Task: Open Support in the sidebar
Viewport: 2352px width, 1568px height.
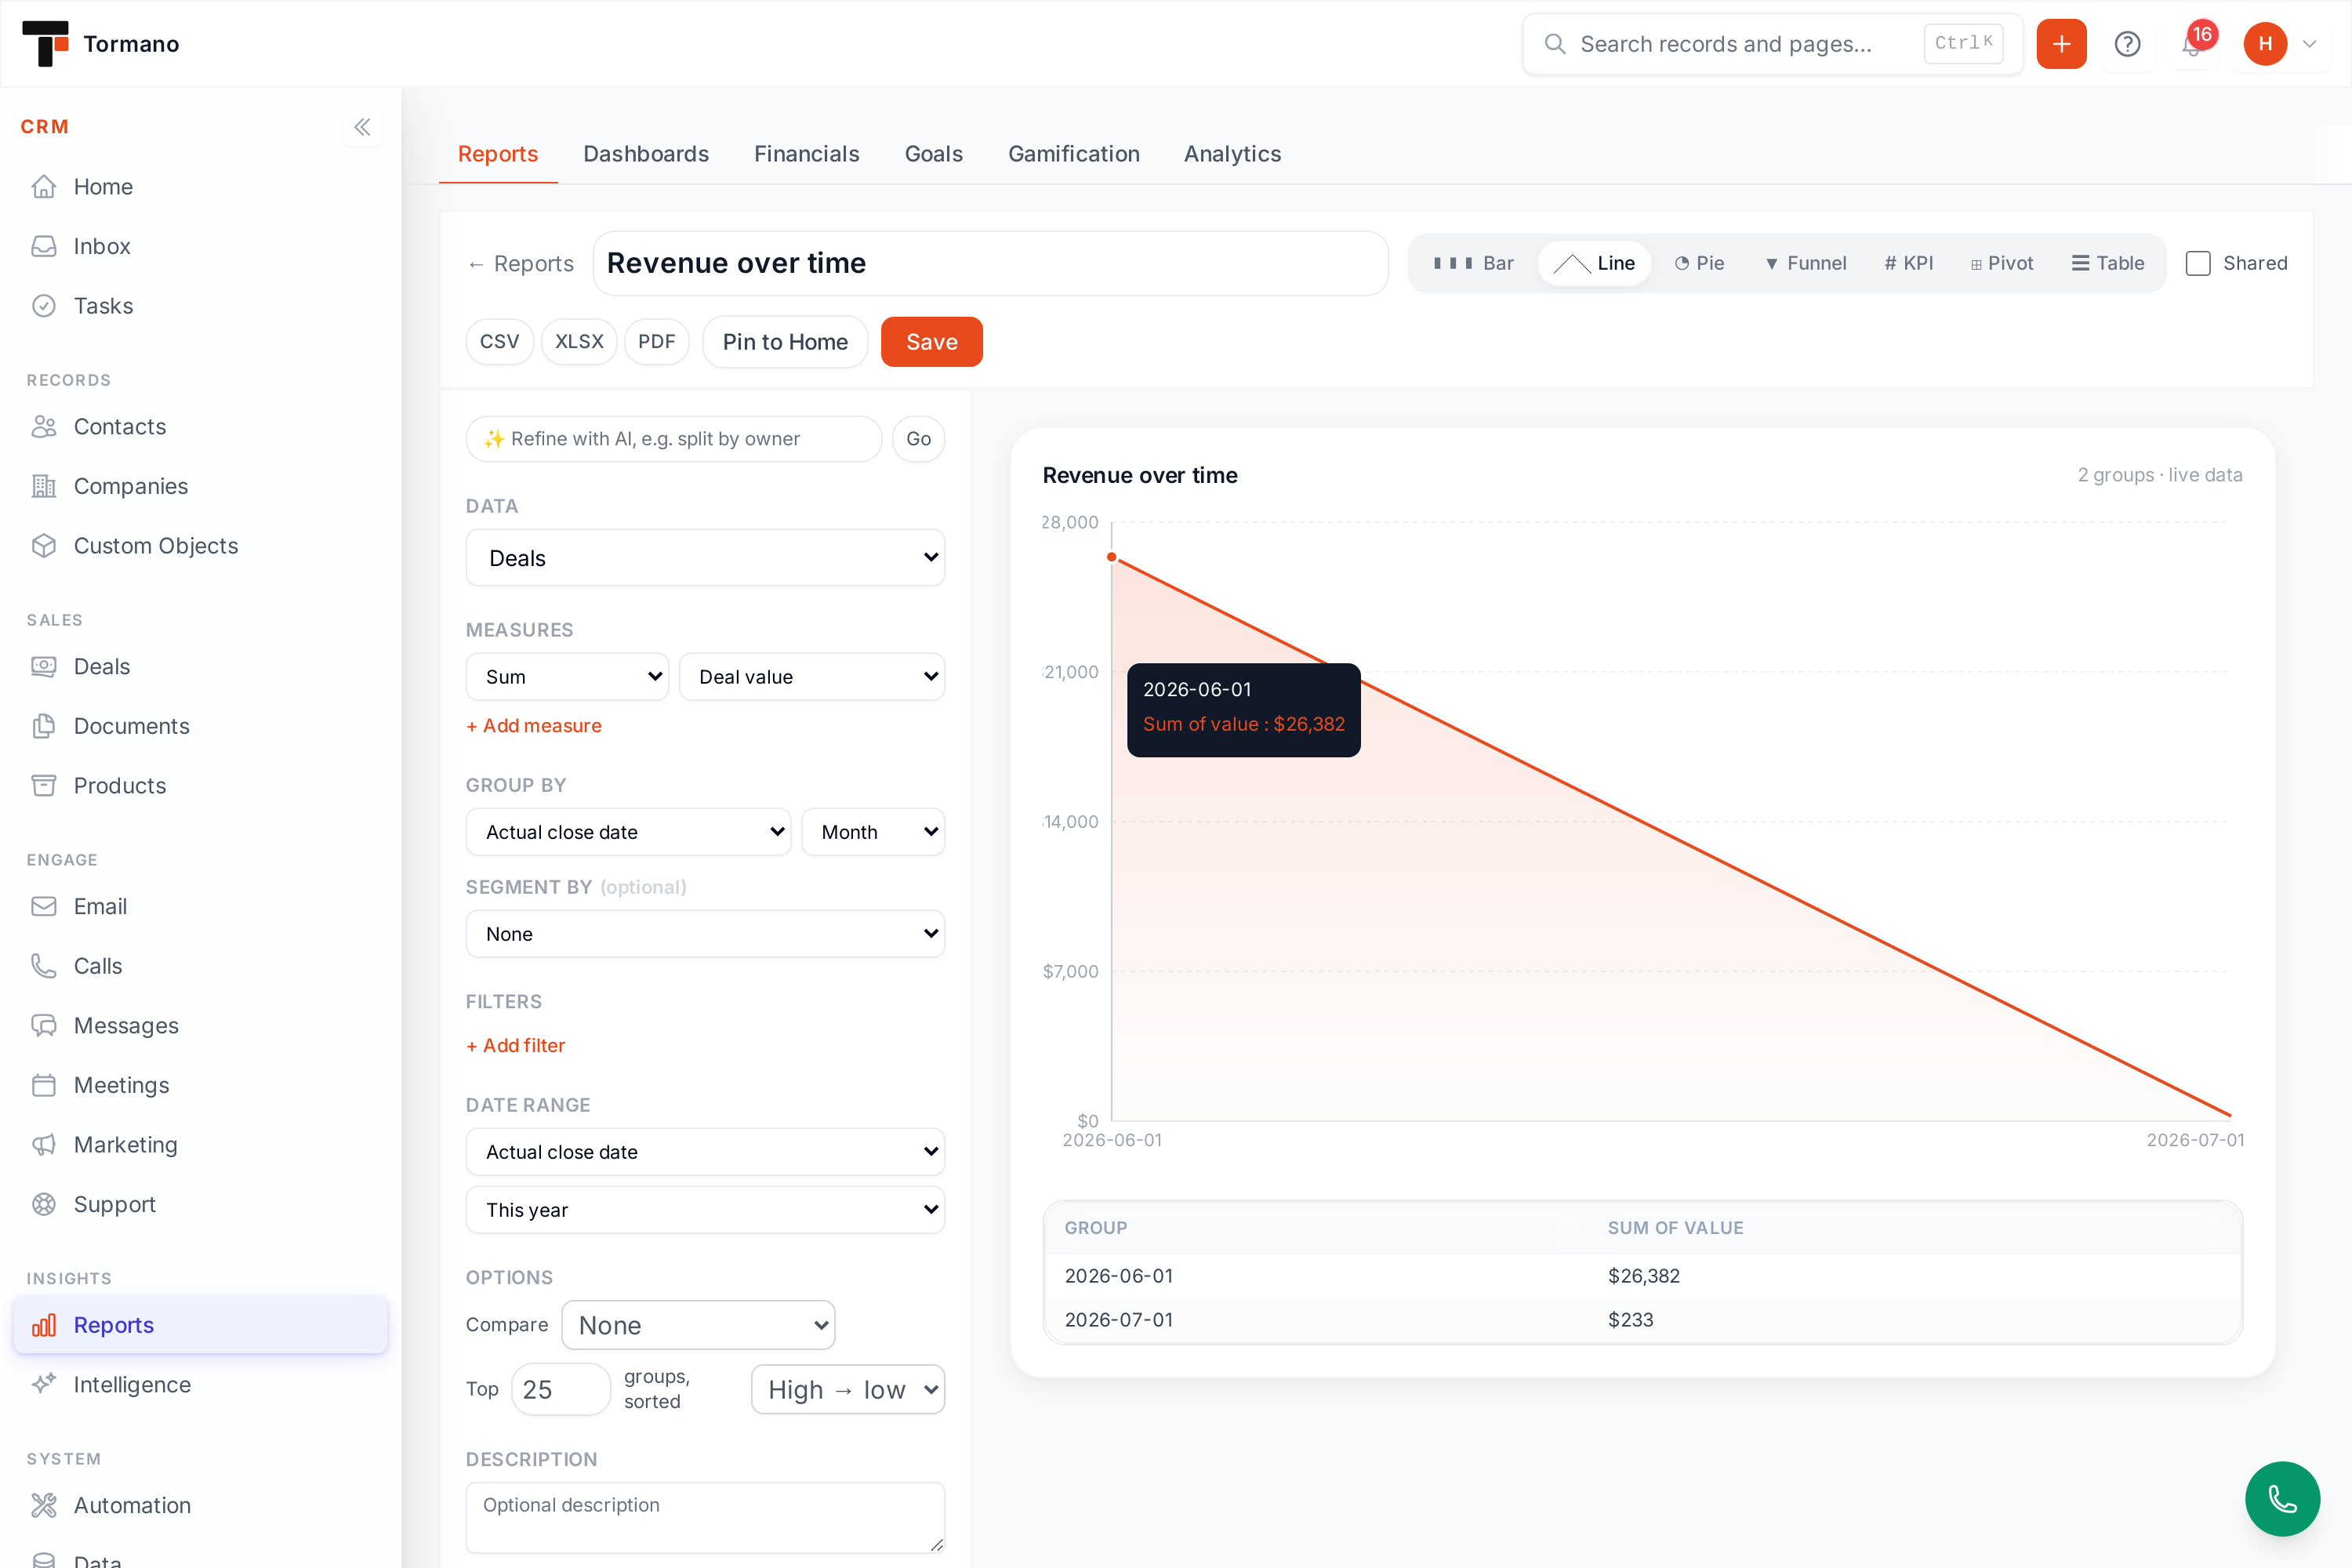Action: click(x=200, y=1205)
